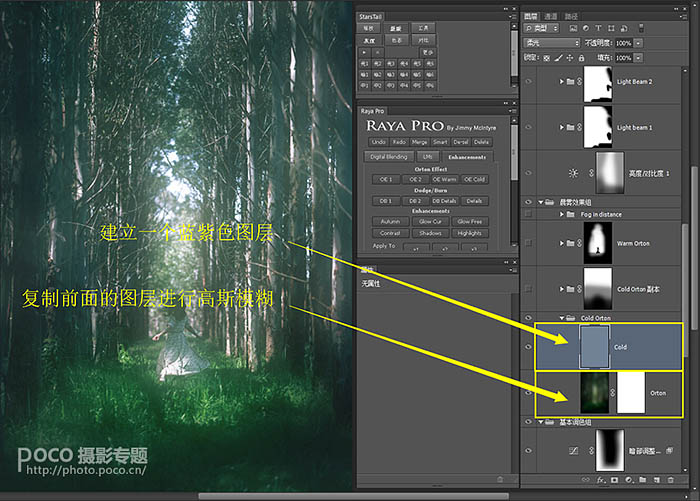Expand the Fog in distance group
The image size is (700, 501).
click(562, 214)
